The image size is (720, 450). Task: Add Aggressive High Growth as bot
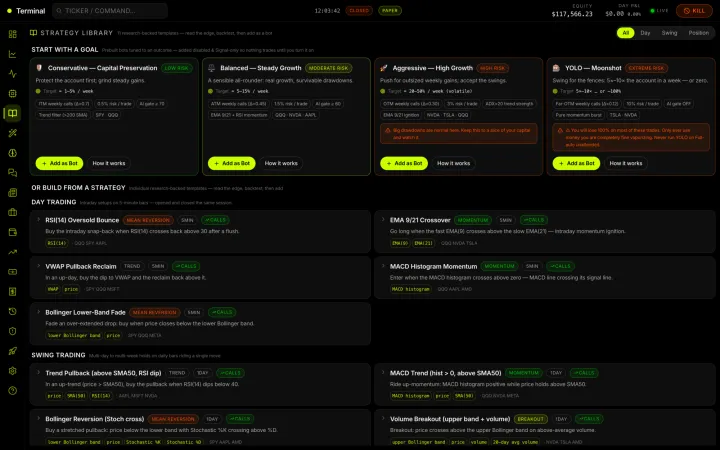(x=404, y=163)
